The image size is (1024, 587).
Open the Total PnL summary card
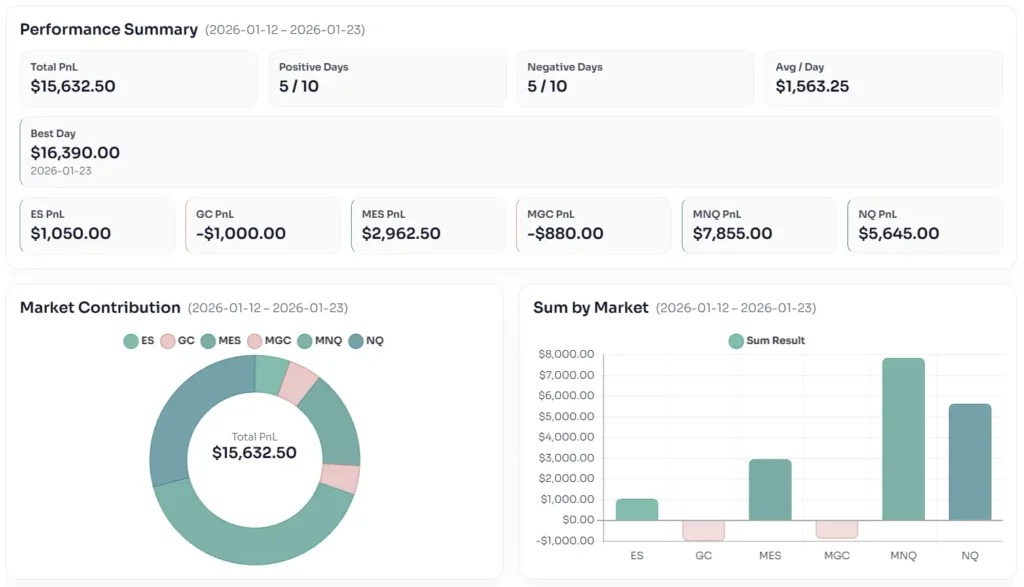138,78
